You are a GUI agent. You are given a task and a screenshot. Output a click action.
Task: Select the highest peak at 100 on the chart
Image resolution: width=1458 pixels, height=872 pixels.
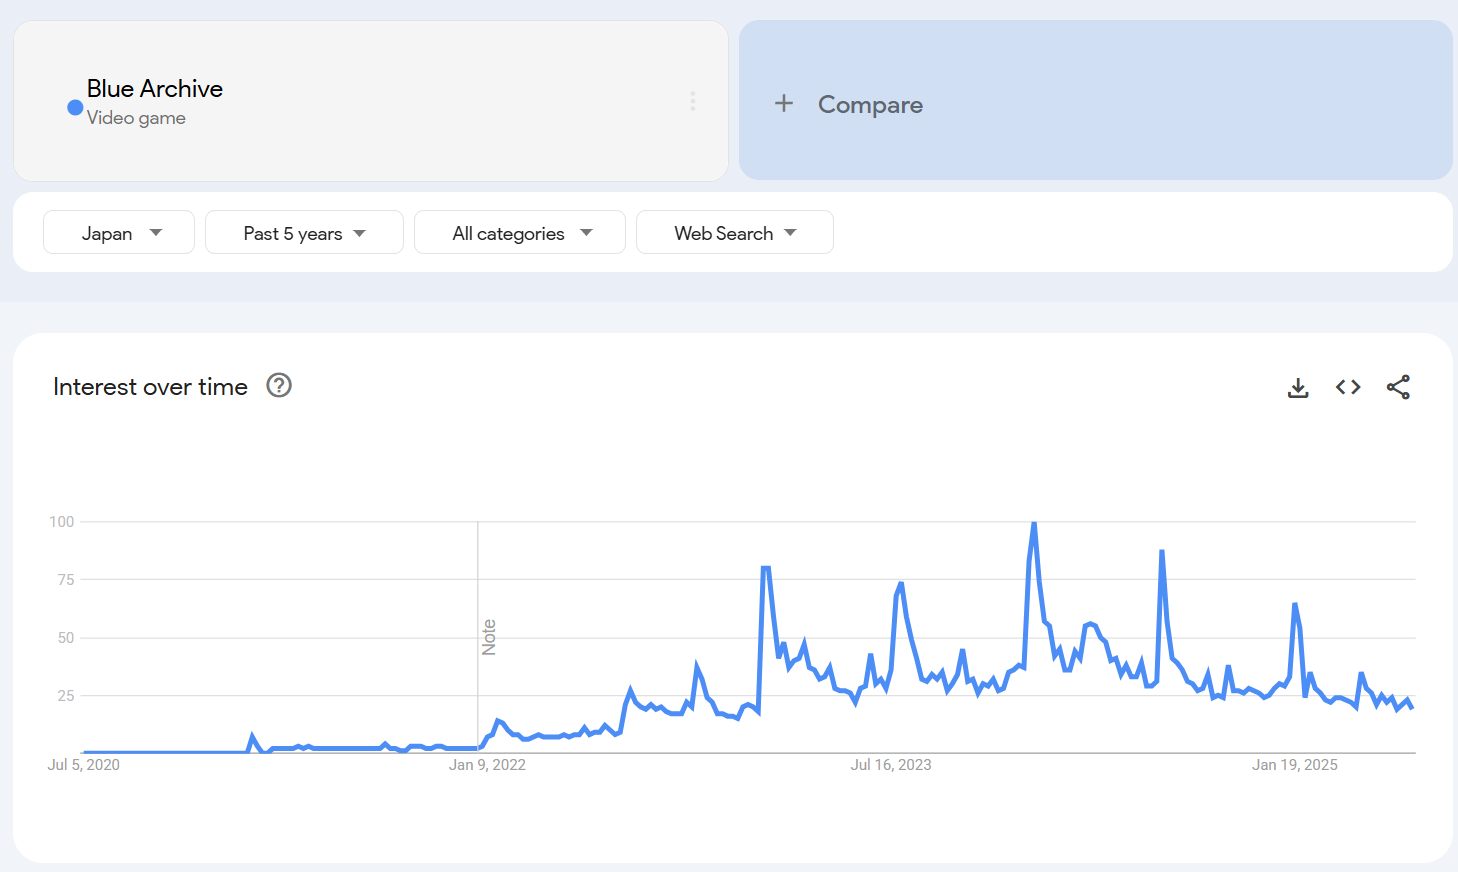(x=1034, y=523)
